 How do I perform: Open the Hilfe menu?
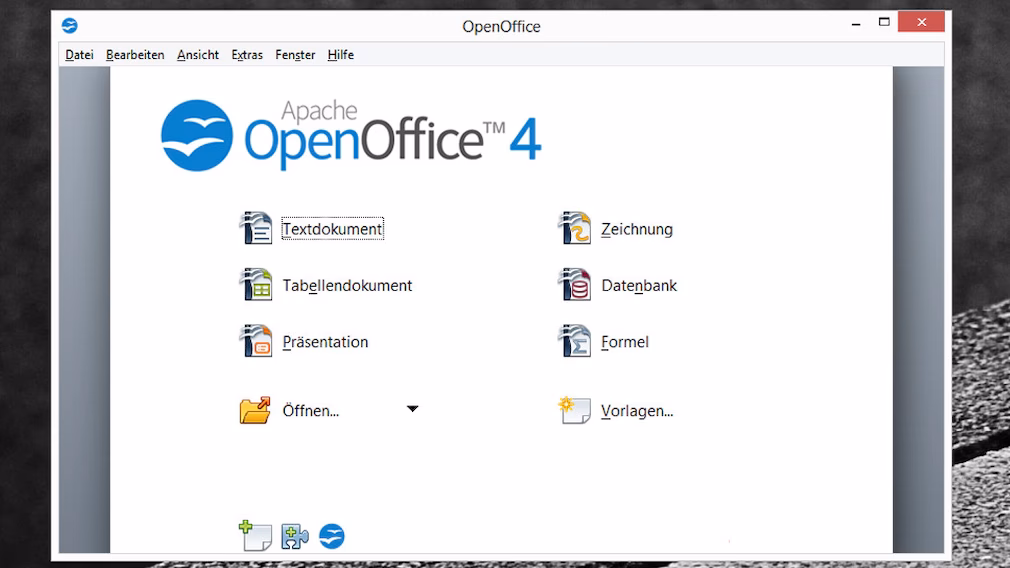[x=341, y=55]
